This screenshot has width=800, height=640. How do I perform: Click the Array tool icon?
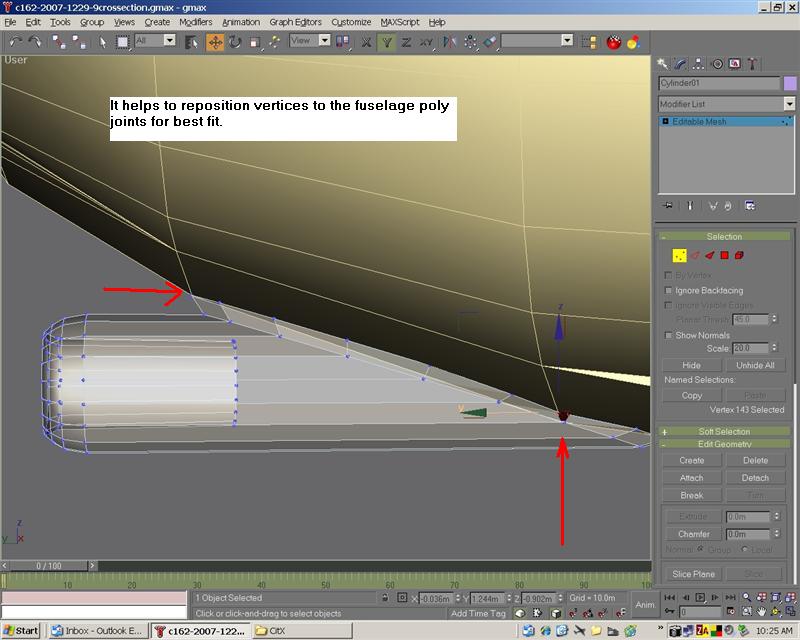470,42
